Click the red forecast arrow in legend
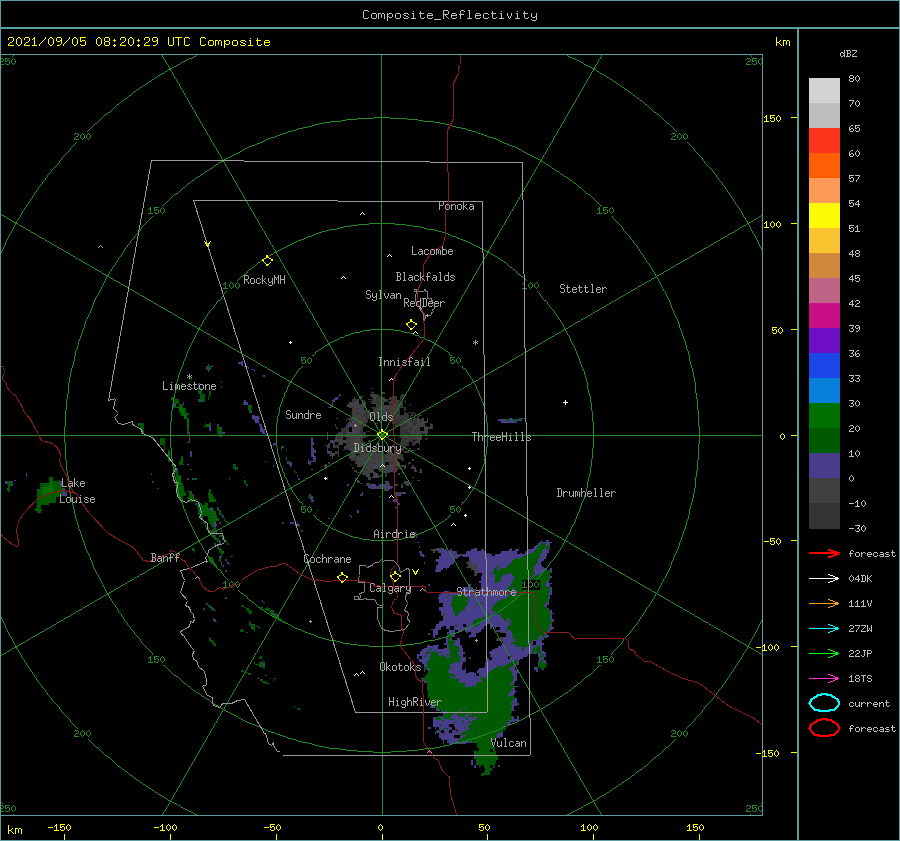Viewport: 900px width, 841px height. 824,553
